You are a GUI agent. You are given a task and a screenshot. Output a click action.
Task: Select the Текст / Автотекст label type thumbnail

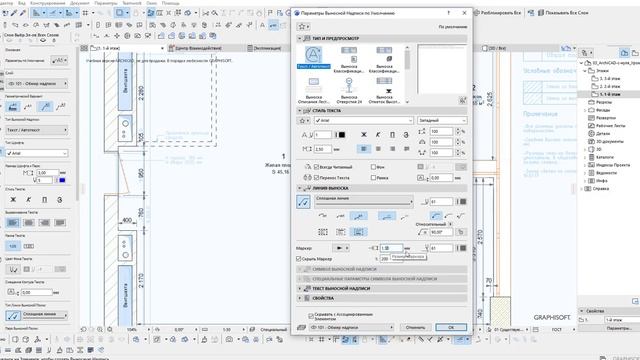(313, 57)
